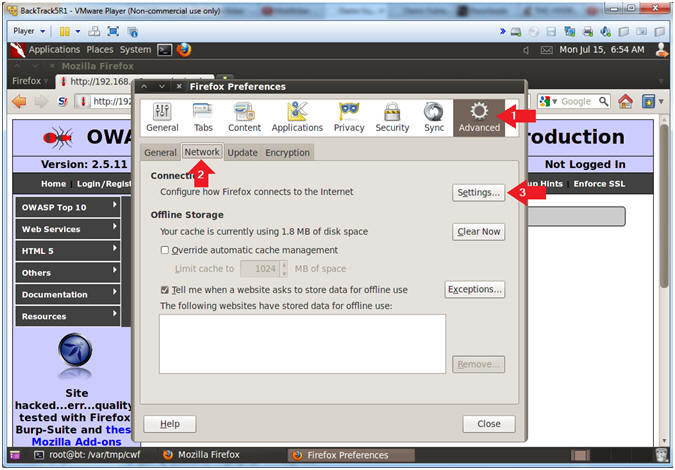Click the Mozilla Add-ons link
Viewport: 675px width, 470px height.
[77, 442]
